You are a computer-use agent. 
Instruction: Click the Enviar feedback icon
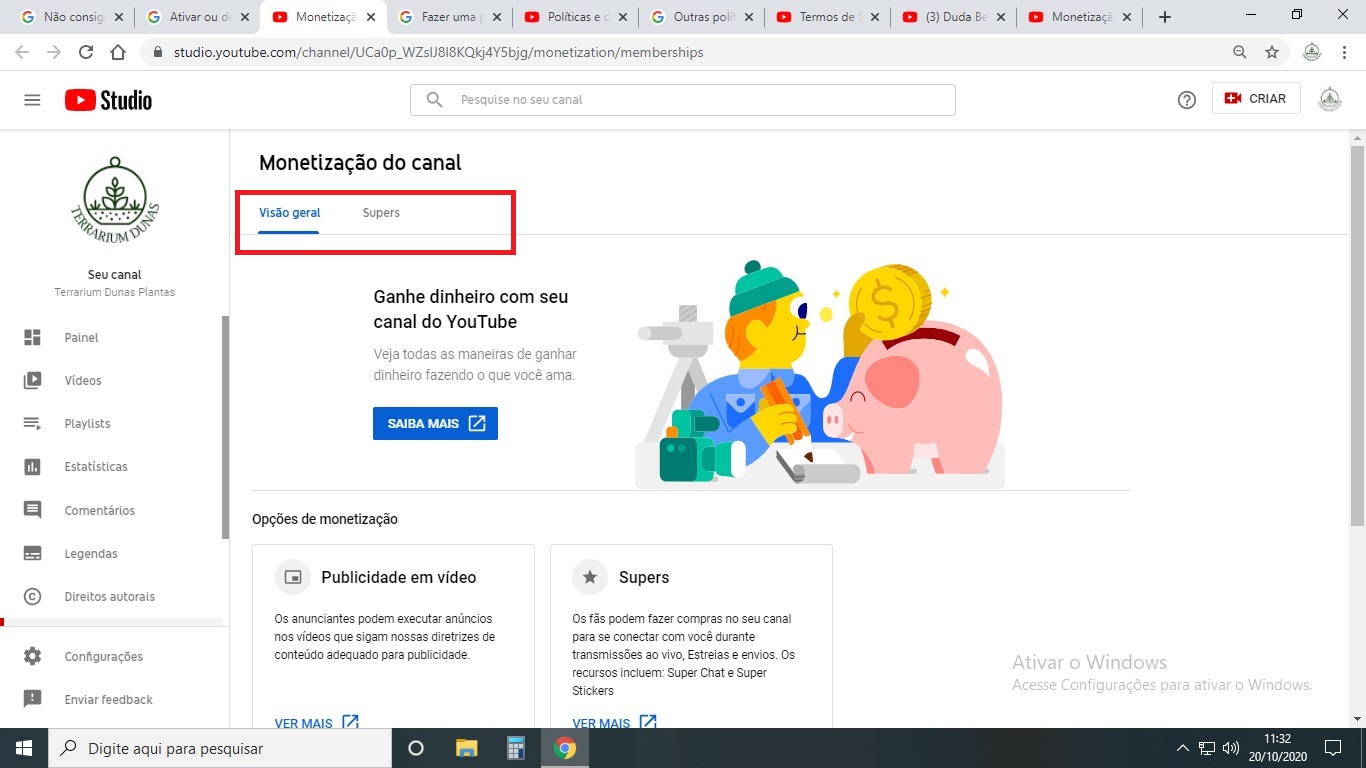tap(32, 700)
